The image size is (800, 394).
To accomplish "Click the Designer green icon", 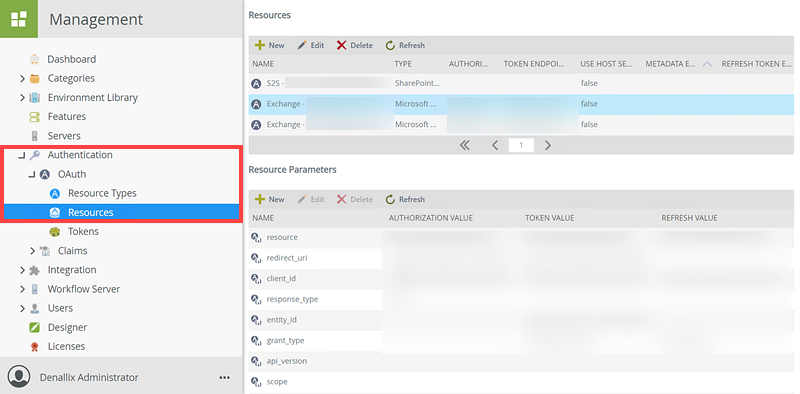I will tap(35, 328).
